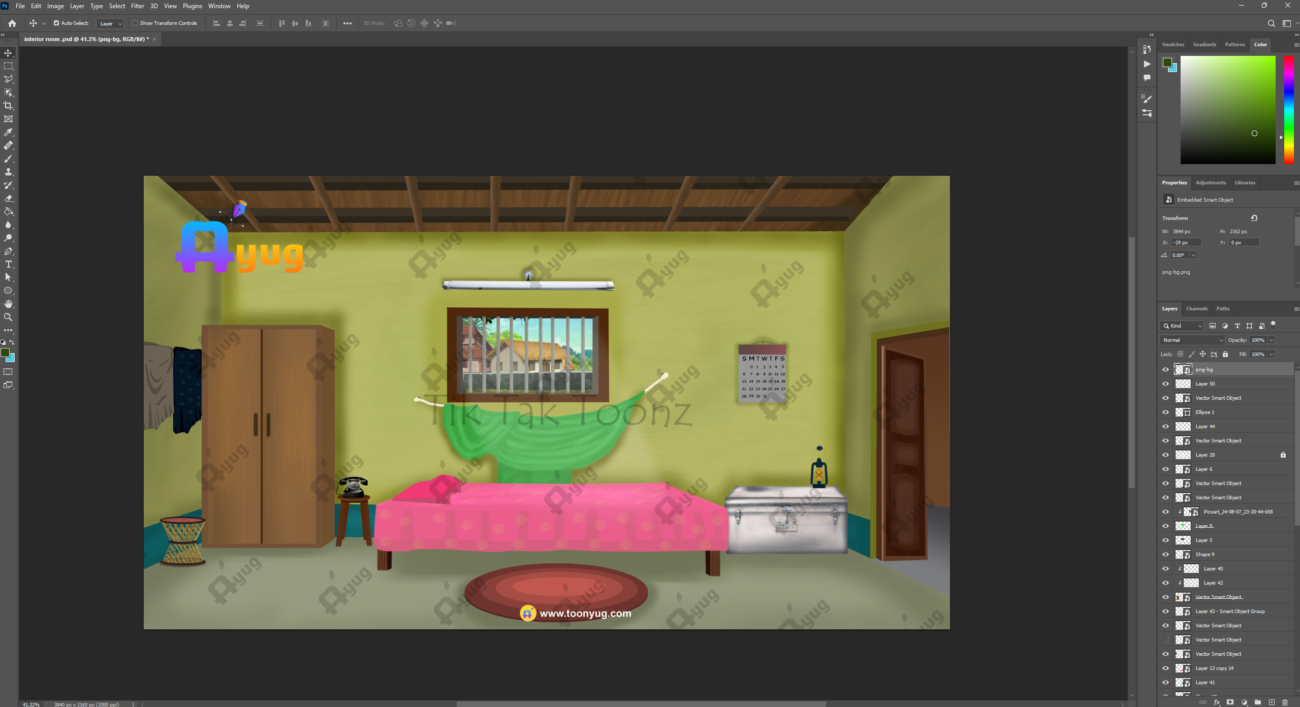This screenshot has height=707, width=1300.
Task: Open the Auto-Select Layer dropdown
Action: coord(110,23)
